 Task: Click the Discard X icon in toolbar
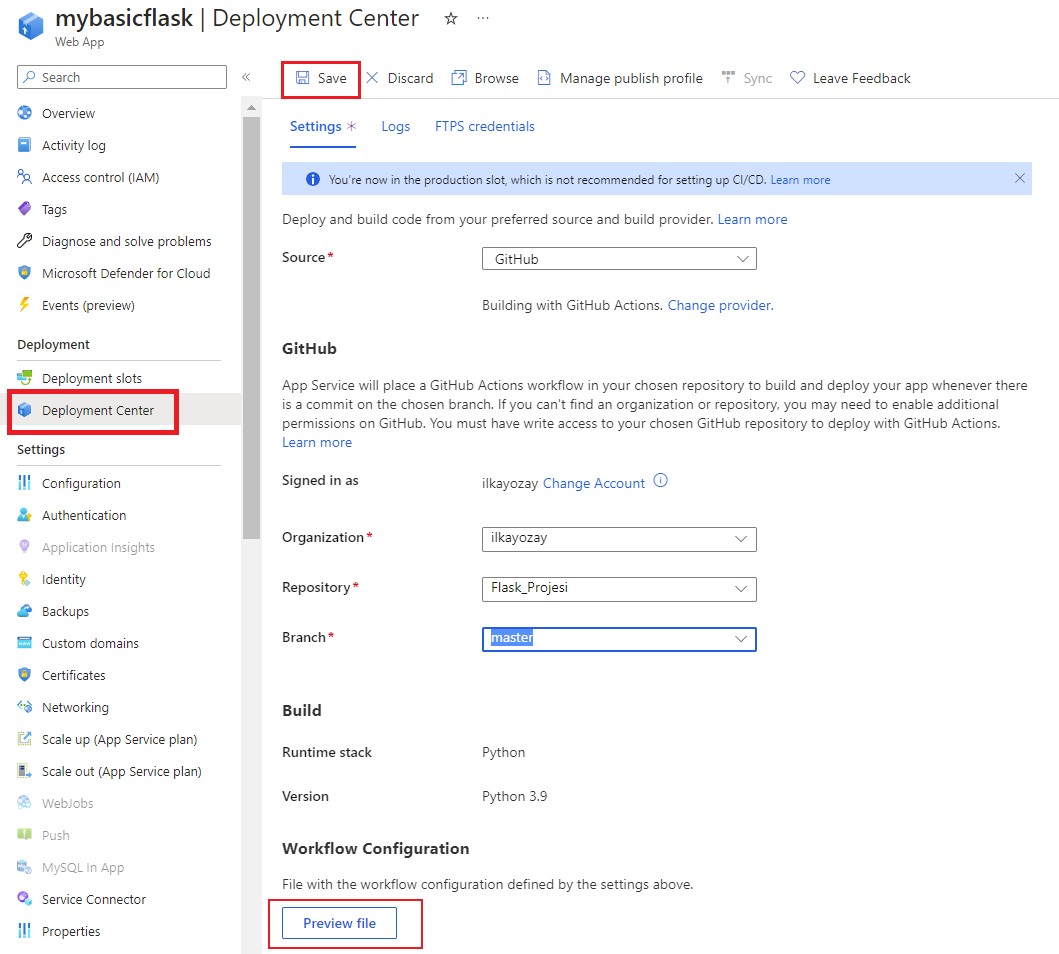pos(372,78)
